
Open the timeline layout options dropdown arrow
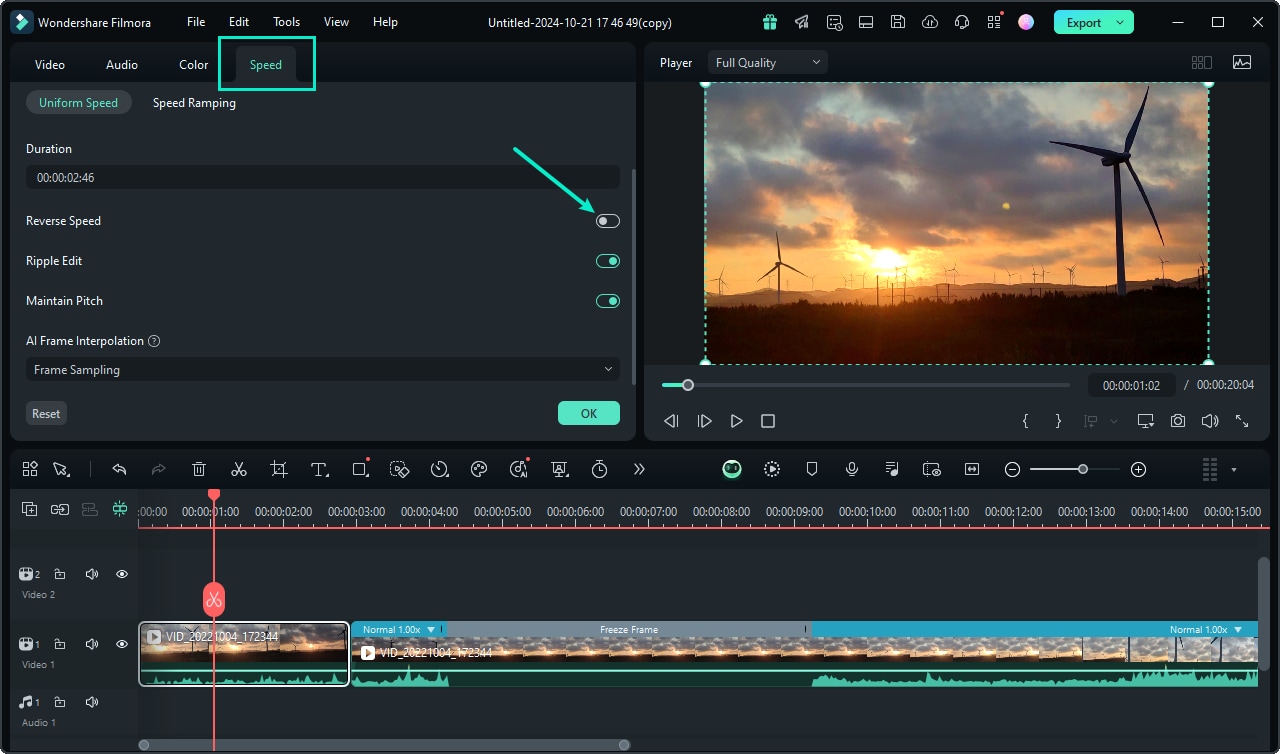pyautogui.click(x=1234, y=469)
